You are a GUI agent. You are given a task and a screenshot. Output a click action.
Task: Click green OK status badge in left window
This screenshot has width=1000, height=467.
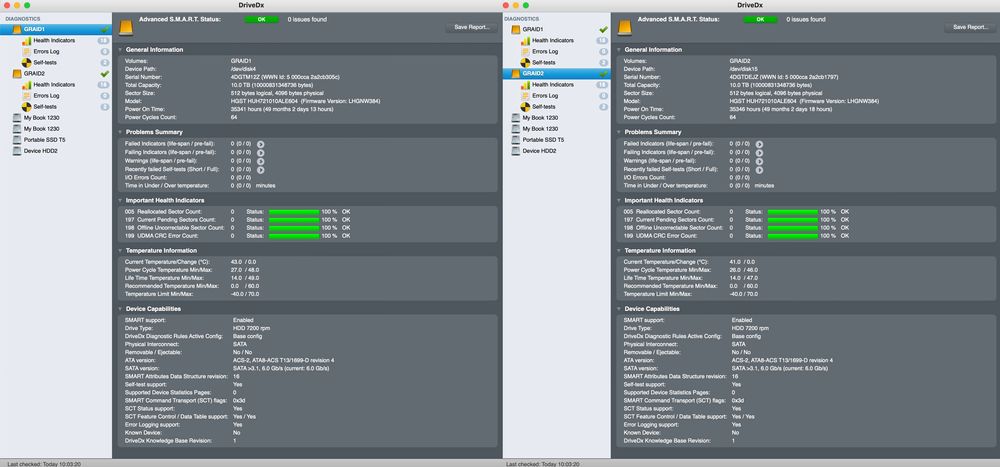(x=261, y=20)
